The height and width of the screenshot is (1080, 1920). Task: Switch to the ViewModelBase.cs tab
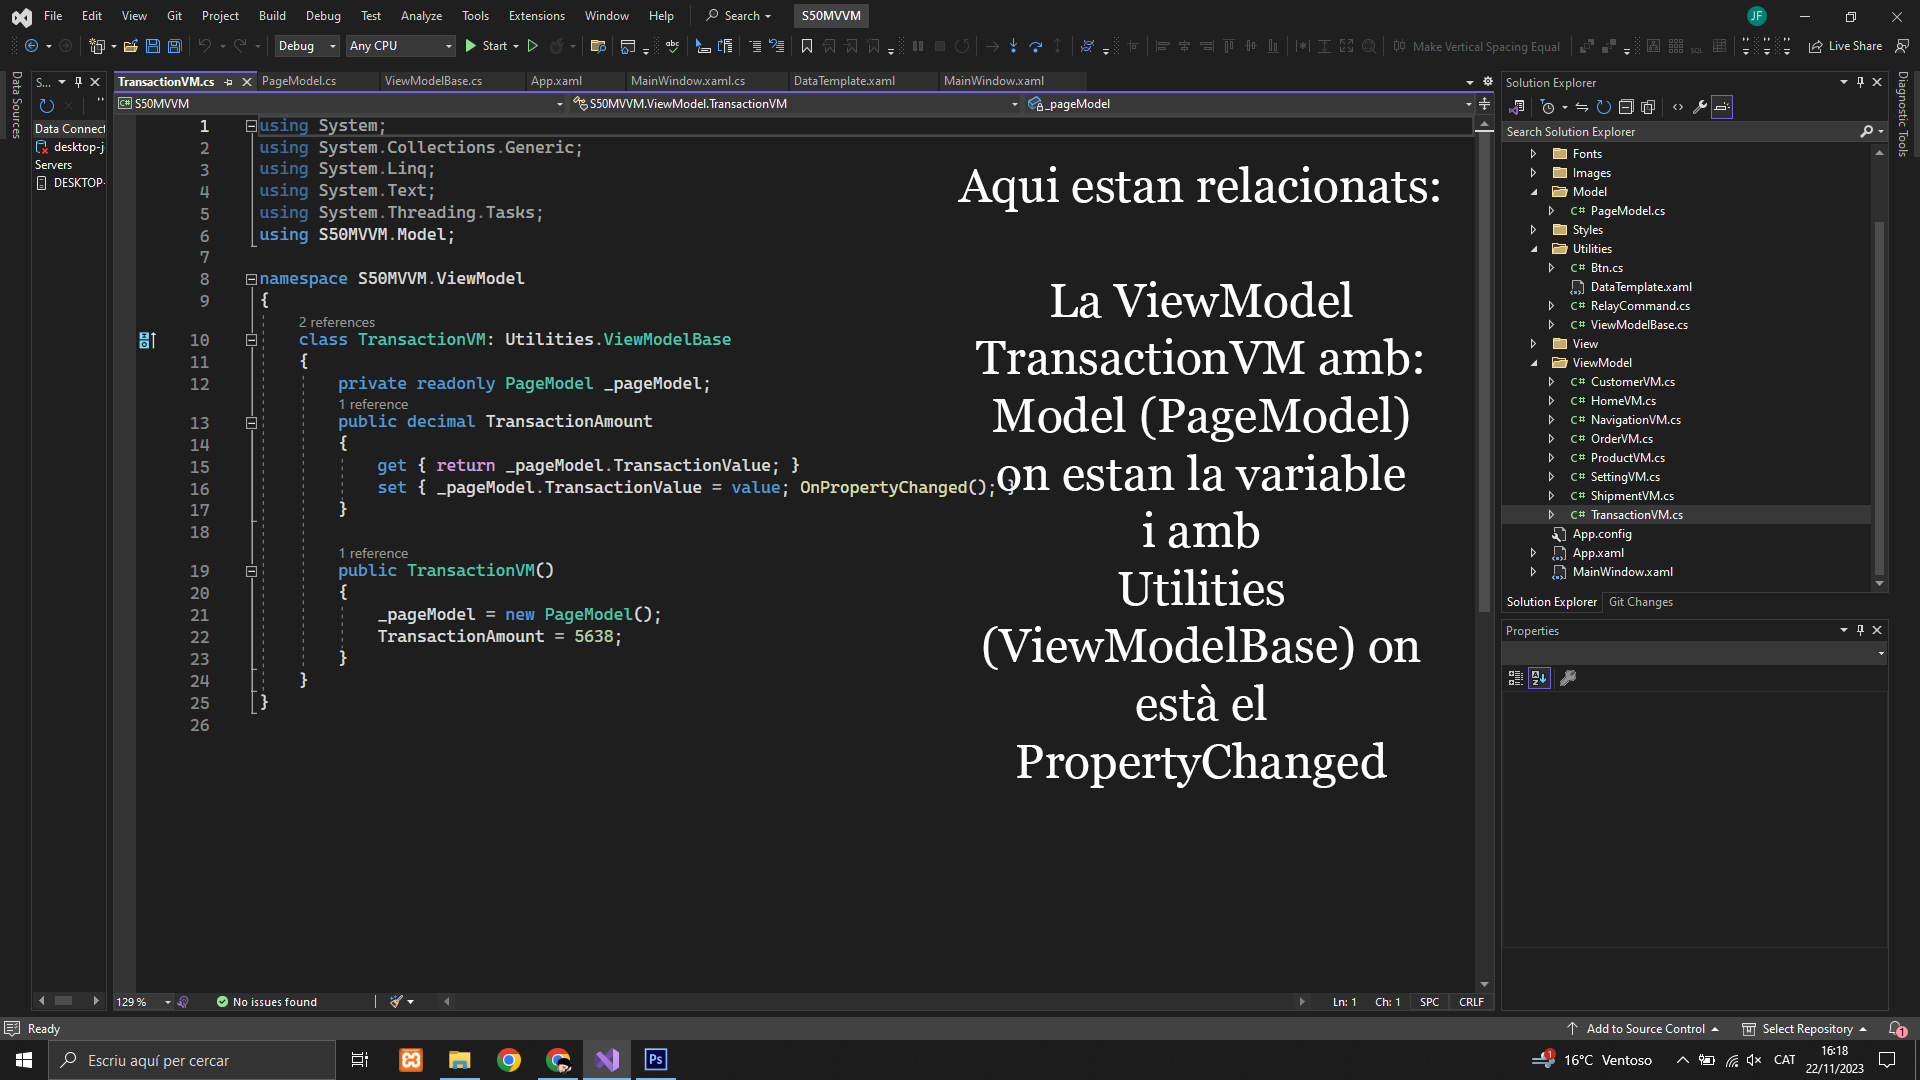[433, 81]
